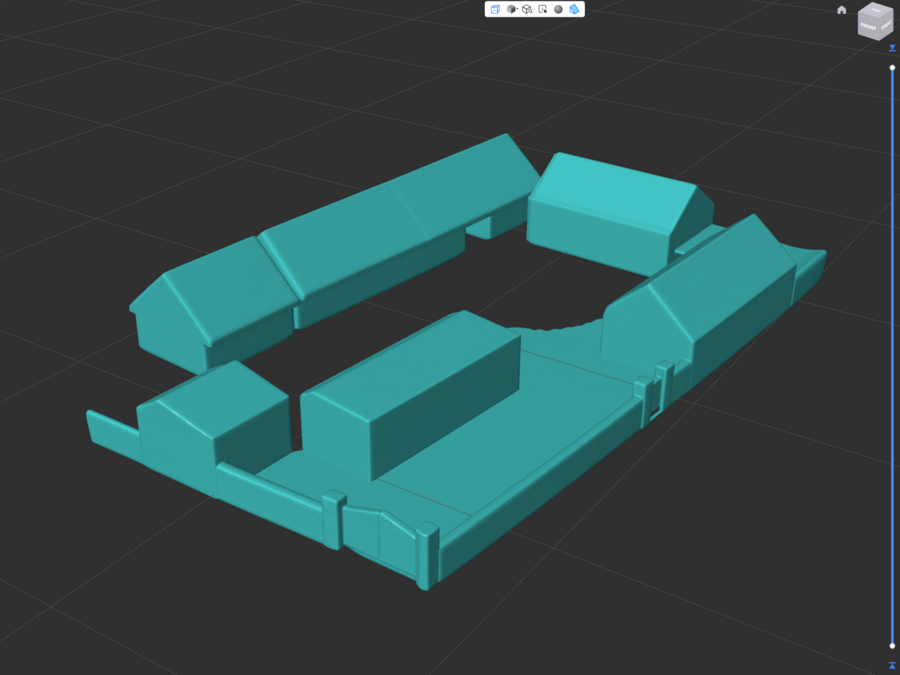Toggle the blue ground plane icon
Viewport: 900px width, 675px height.
click(x=575, y=9)
